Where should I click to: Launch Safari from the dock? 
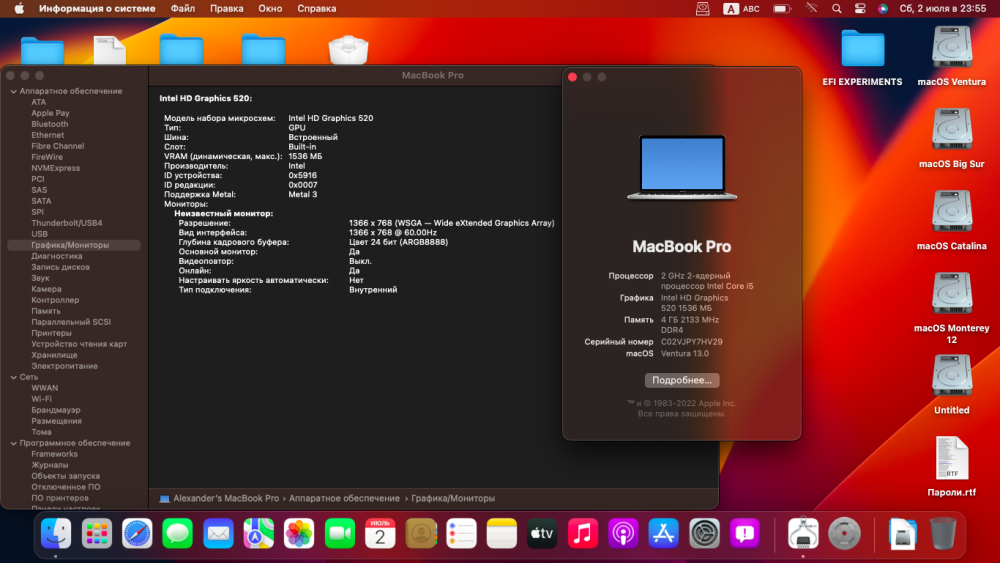pos(137,533)
